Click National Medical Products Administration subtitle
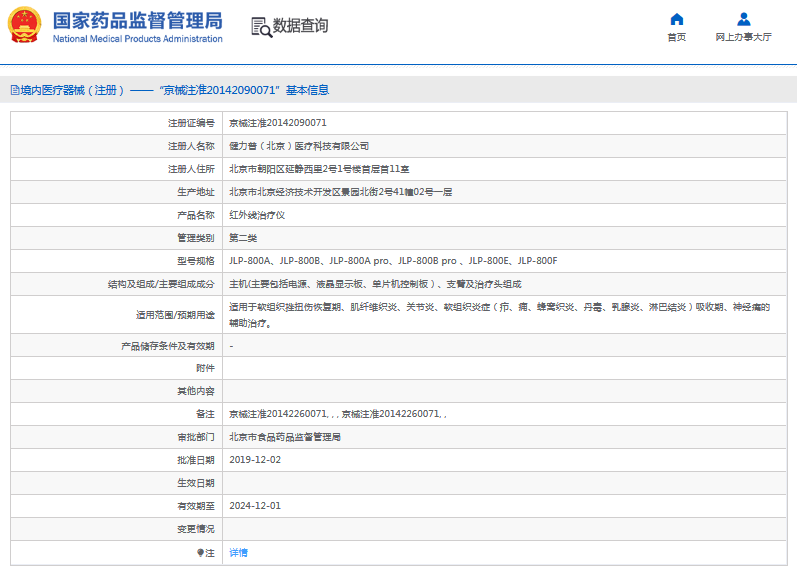797x571 pixels. [138, 39]
